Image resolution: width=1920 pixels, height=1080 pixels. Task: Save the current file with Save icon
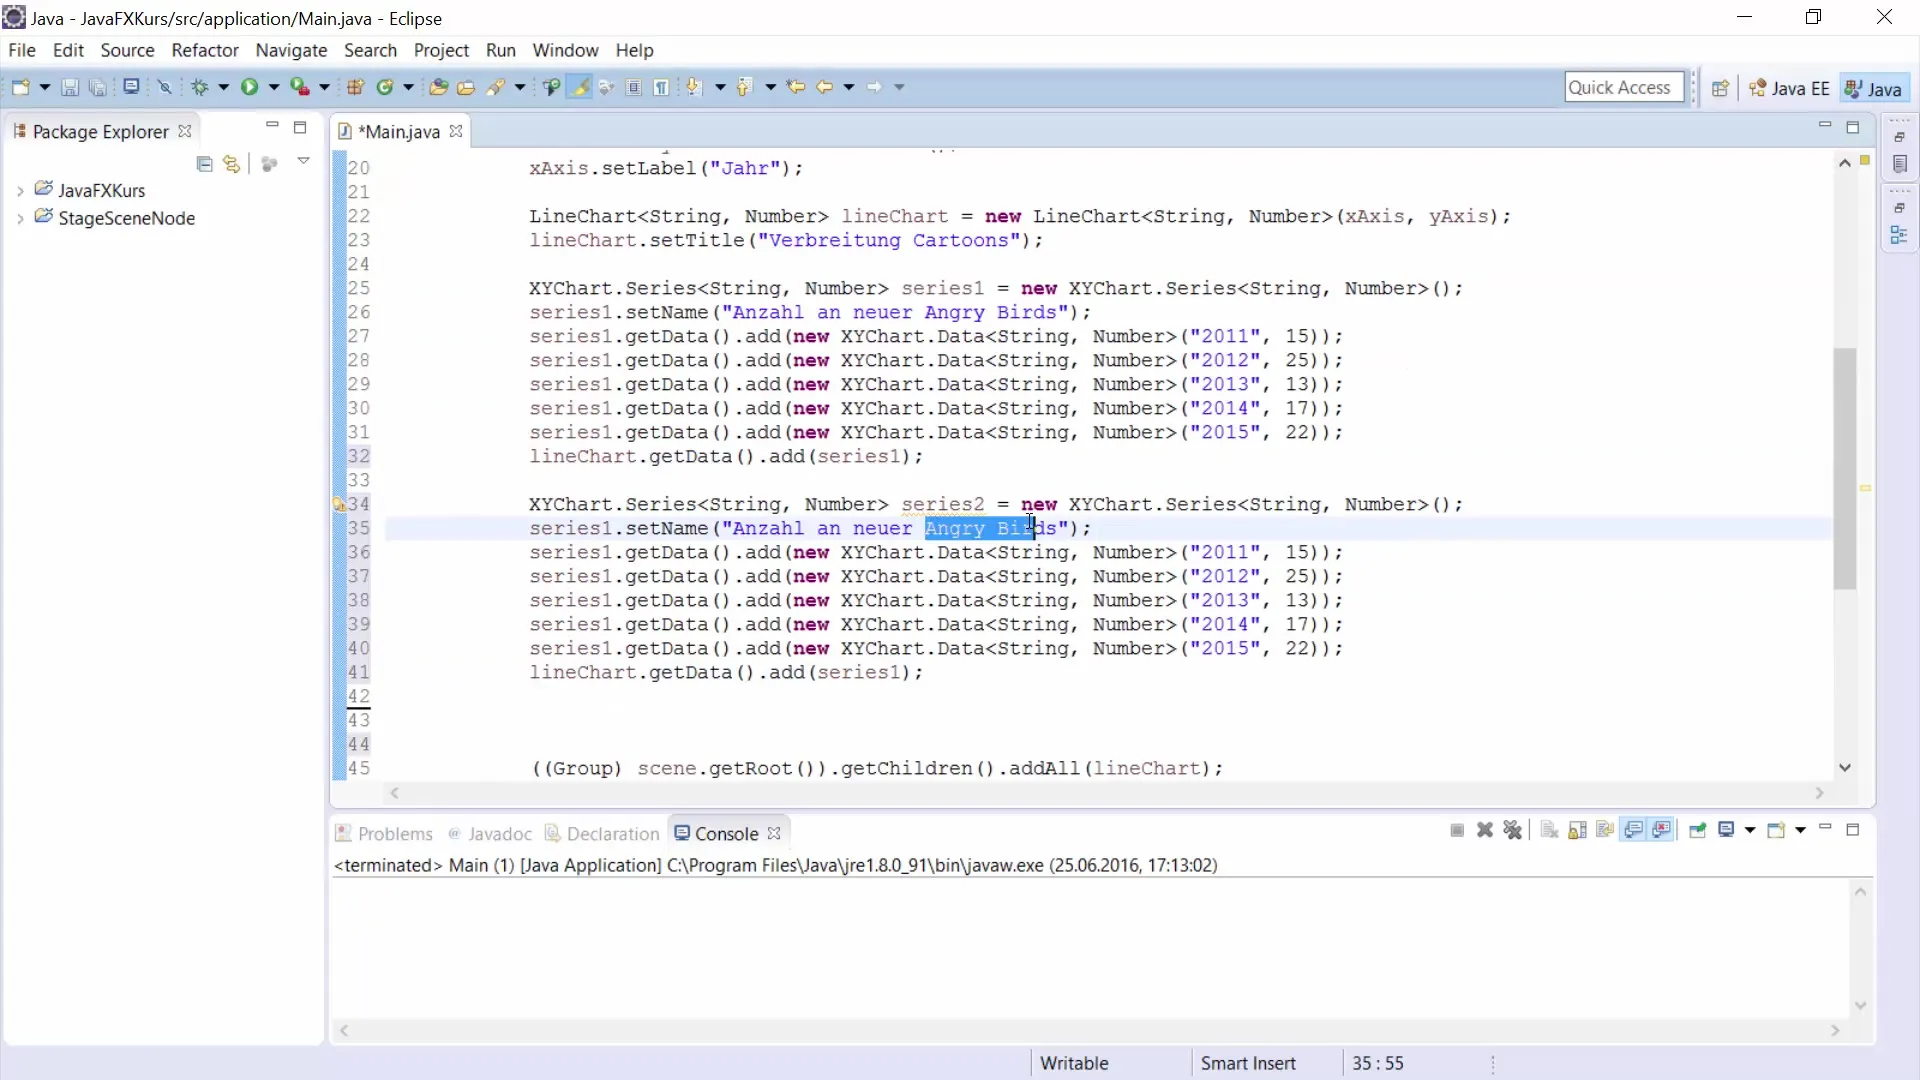coord(70,88)
